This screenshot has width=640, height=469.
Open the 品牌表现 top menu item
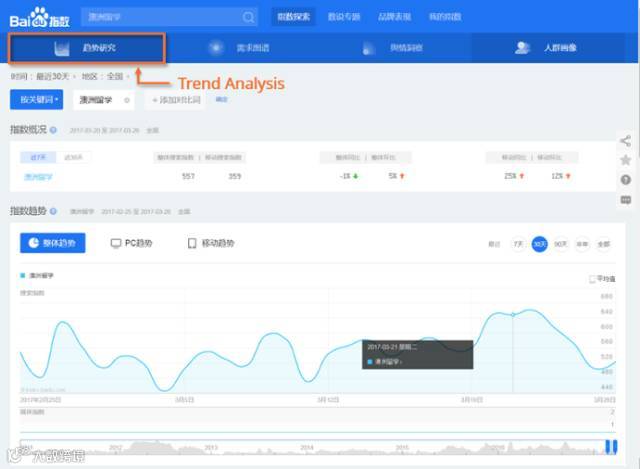pyautogui.click(x=394, y=17)
